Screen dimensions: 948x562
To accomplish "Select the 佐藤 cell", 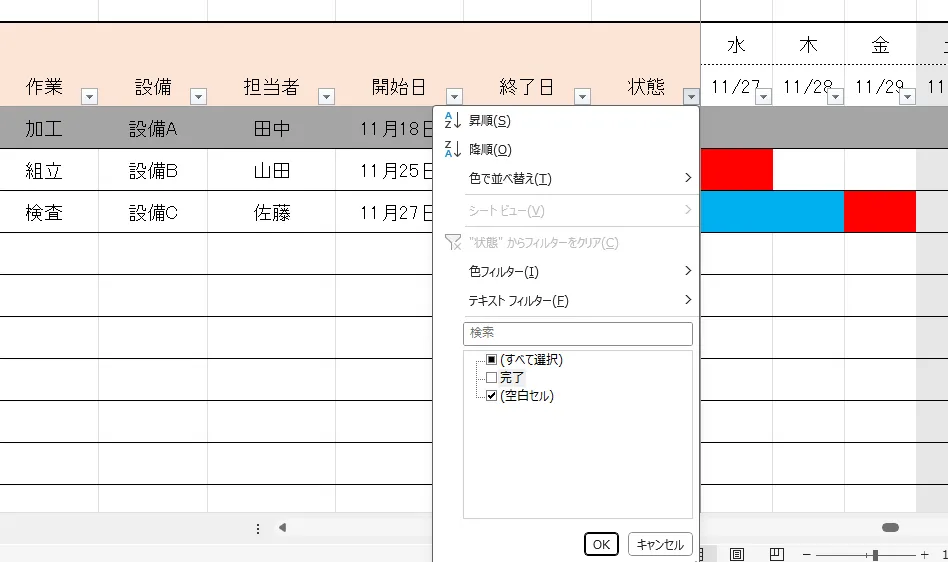I will tap(271, 212).
